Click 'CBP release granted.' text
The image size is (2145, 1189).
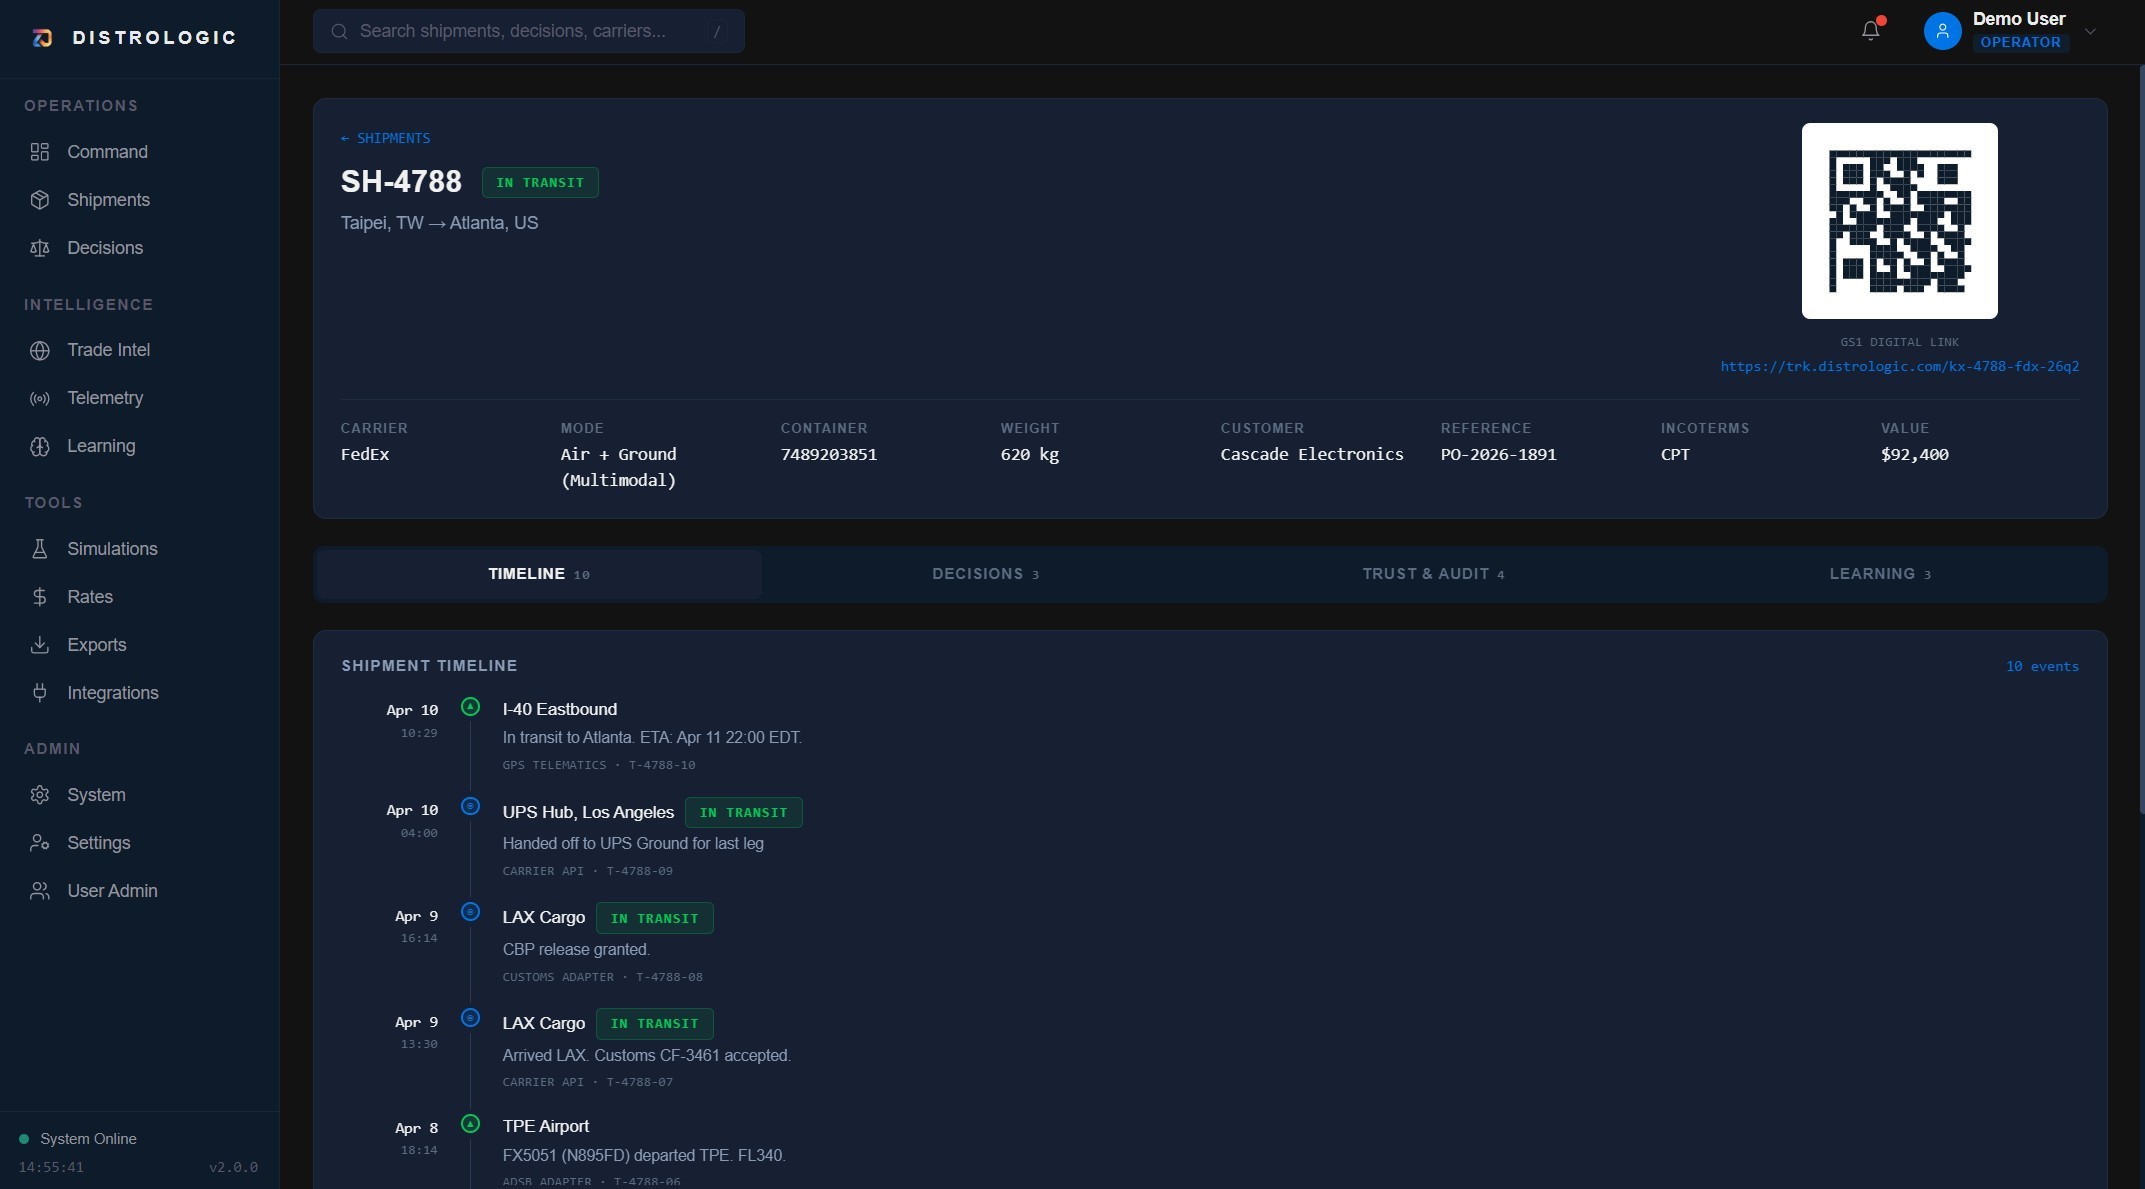tap(576, 950)
